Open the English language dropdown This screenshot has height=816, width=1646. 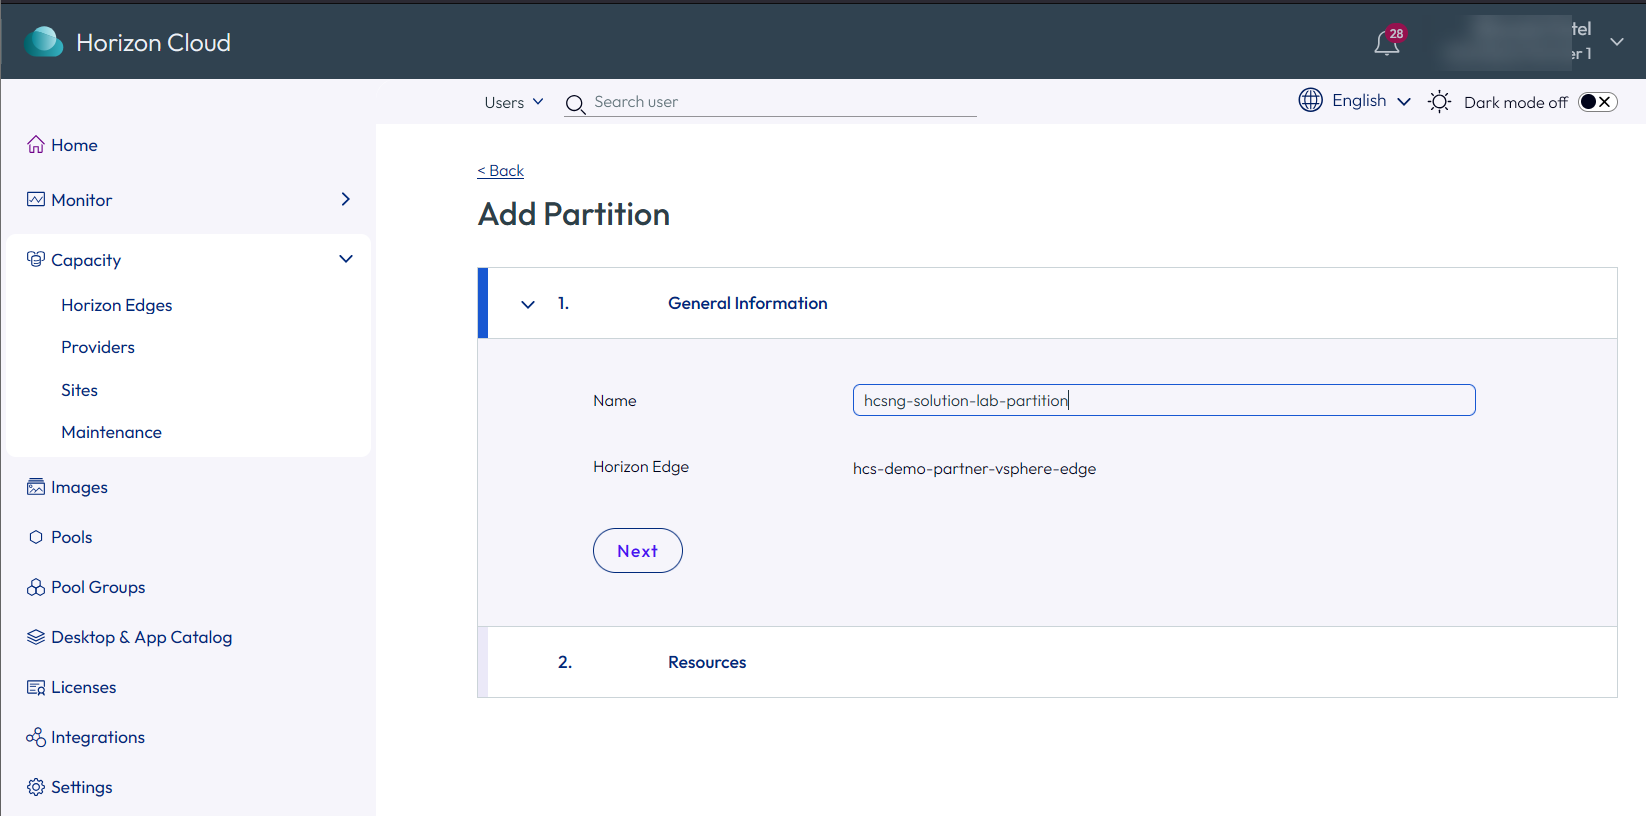(x=1371, y=100)
